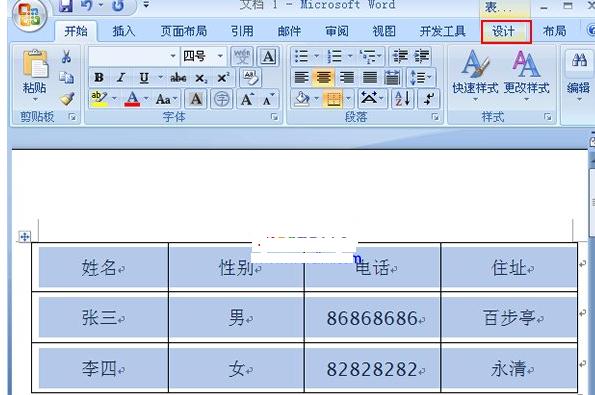Open the clipboard pane launcher
Viewport: 595px width, 395px height.
coord(72,117)
